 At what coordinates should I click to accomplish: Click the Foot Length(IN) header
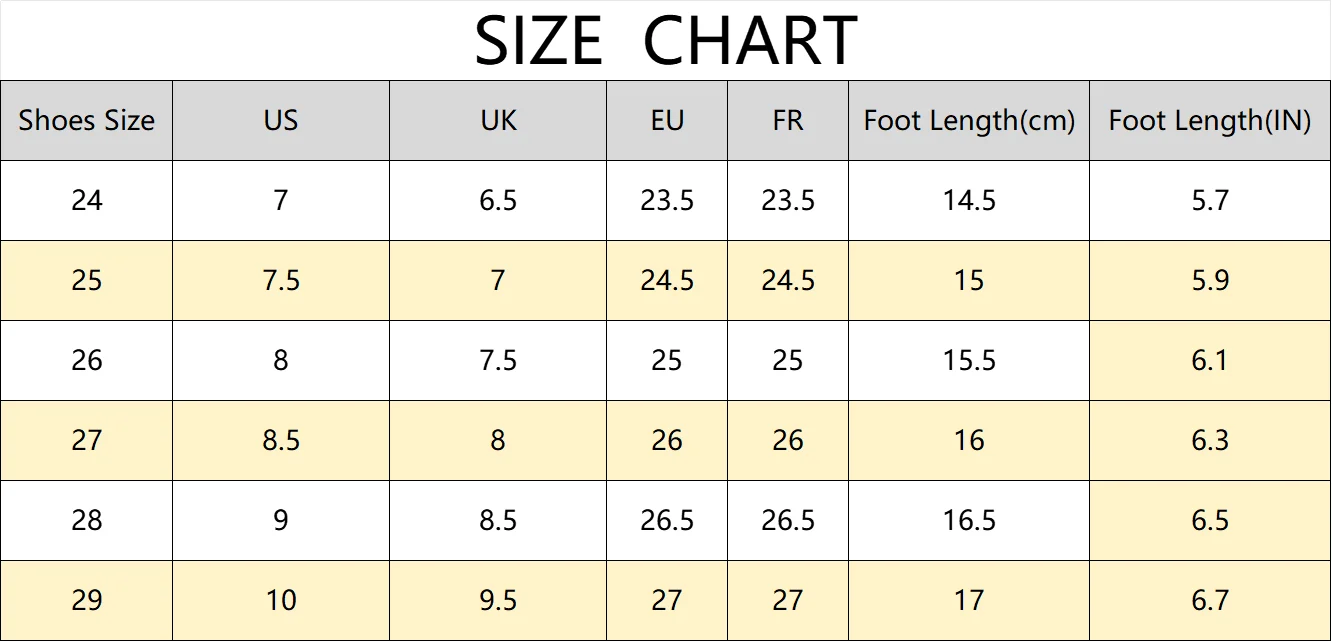[1210, 121]
